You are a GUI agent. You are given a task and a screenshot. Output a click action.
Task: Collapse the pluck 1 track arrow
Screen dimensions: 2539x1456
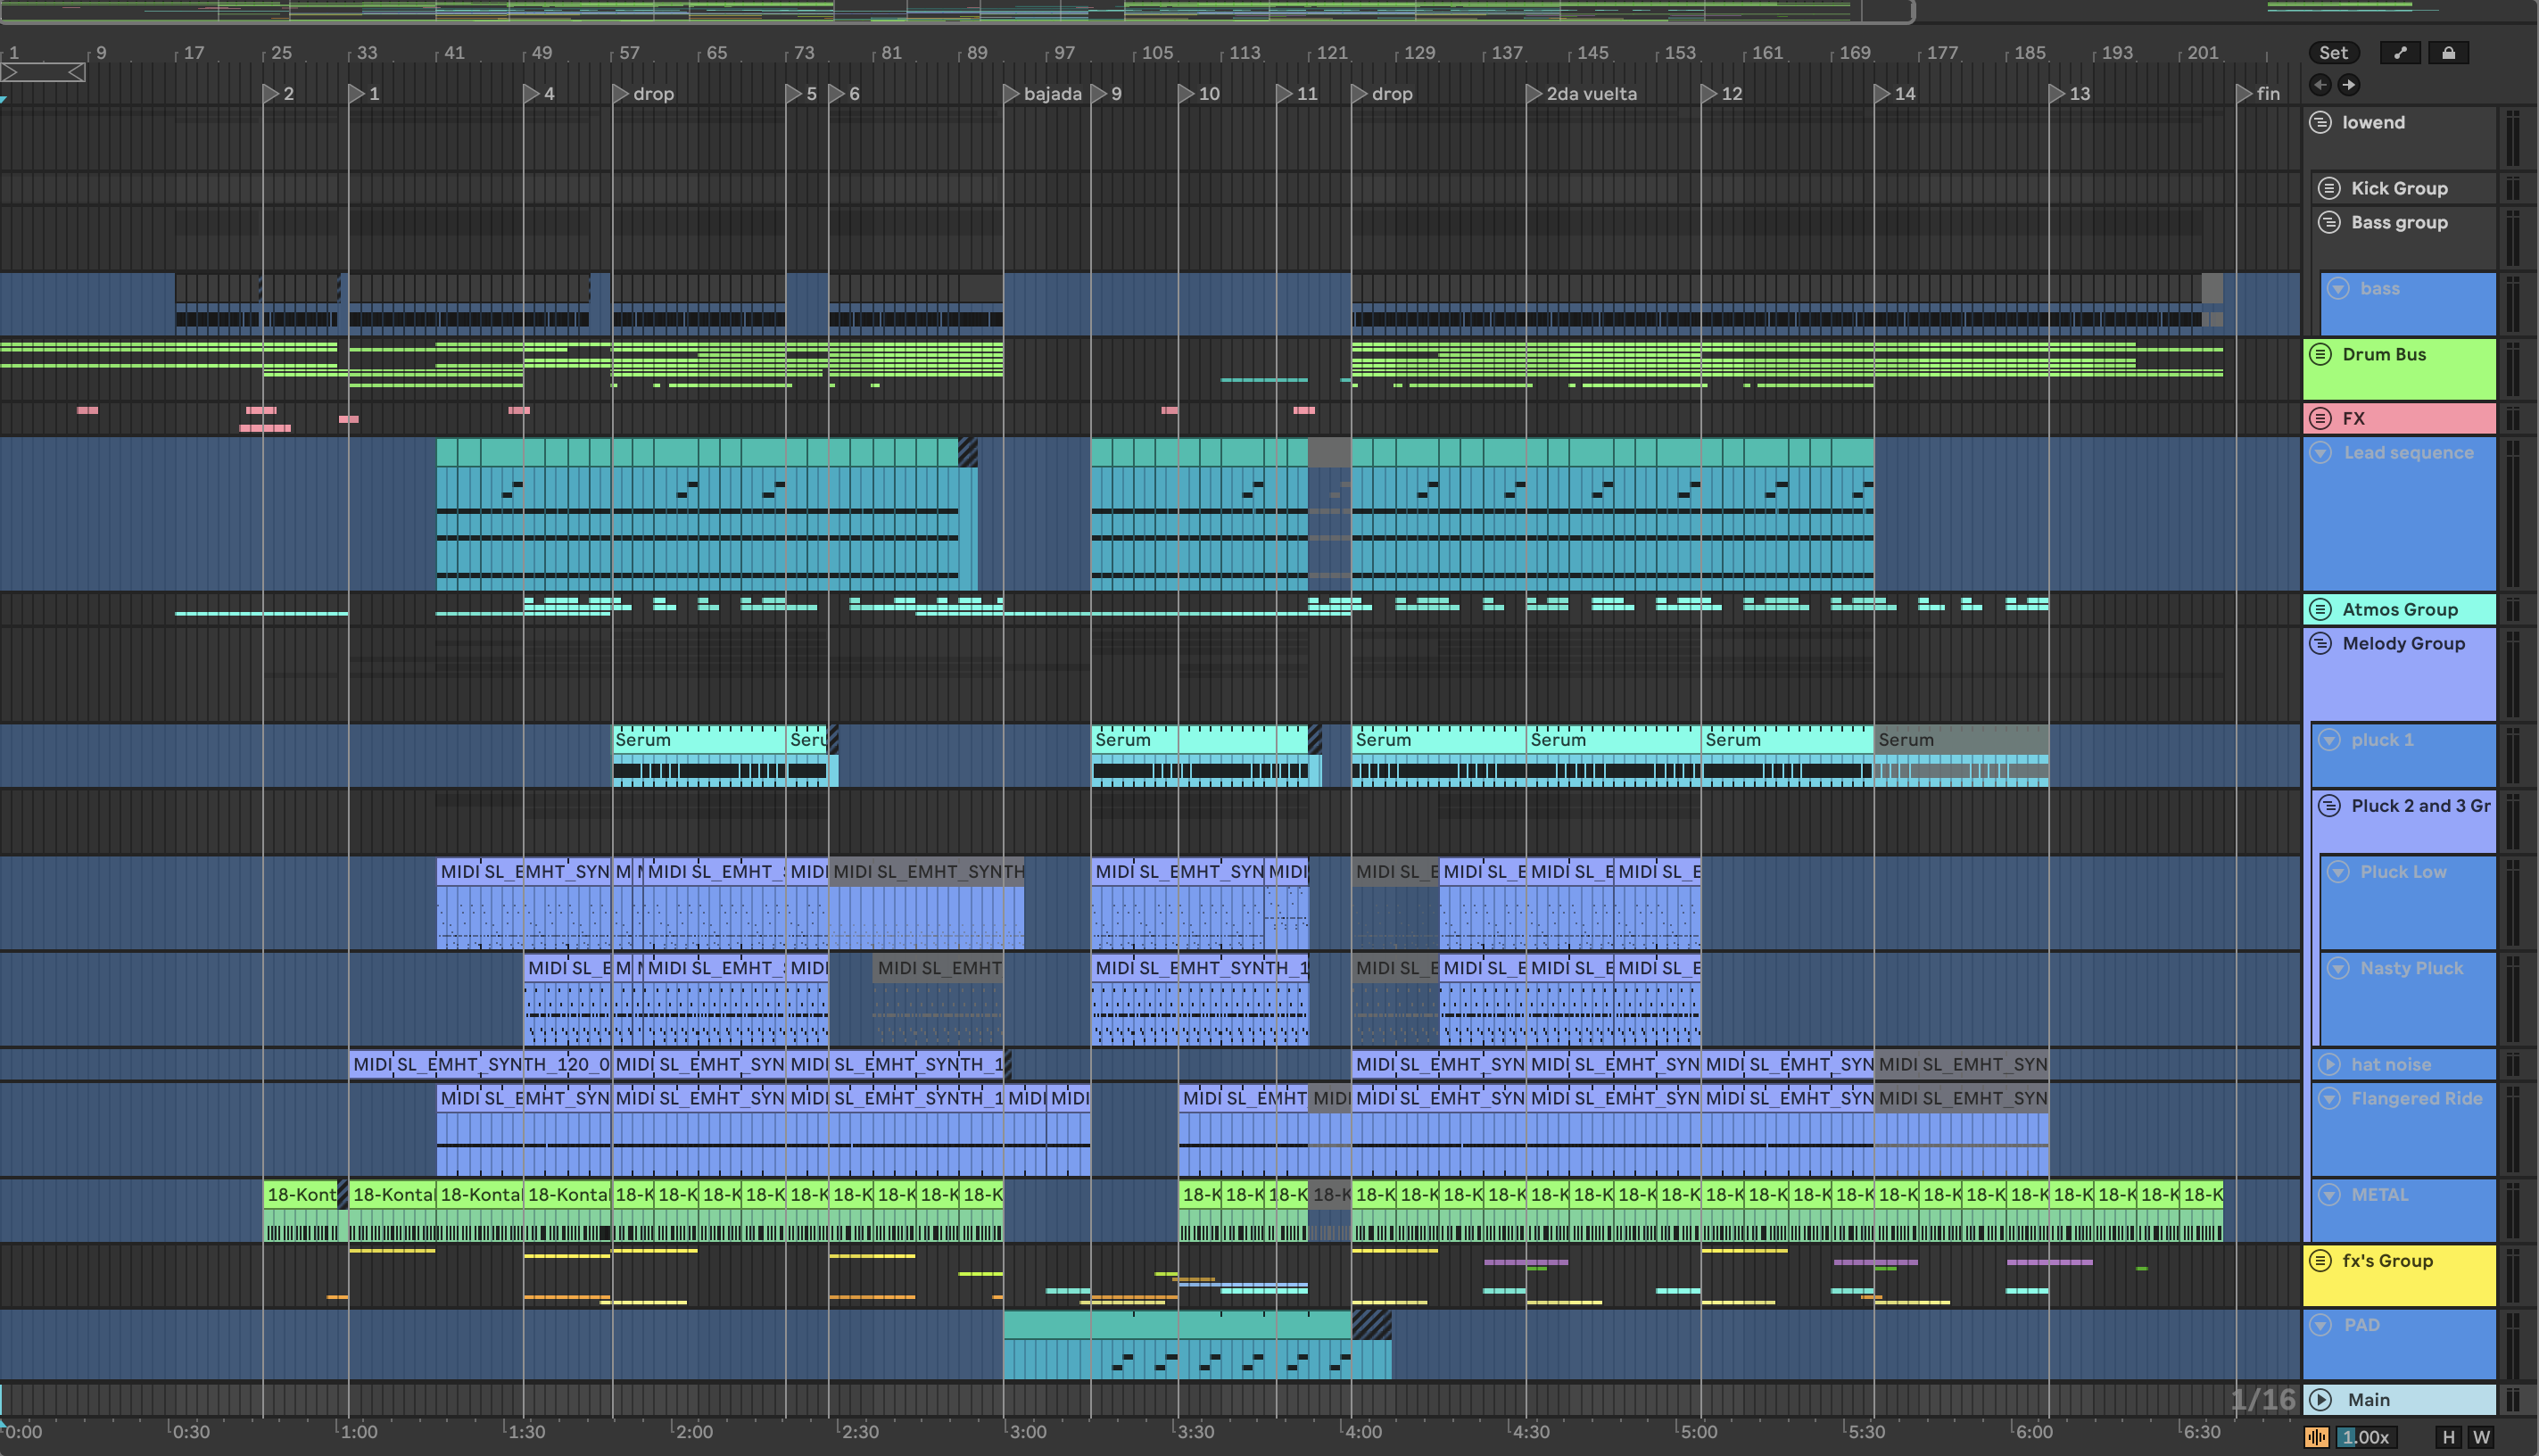point(2329,739)
